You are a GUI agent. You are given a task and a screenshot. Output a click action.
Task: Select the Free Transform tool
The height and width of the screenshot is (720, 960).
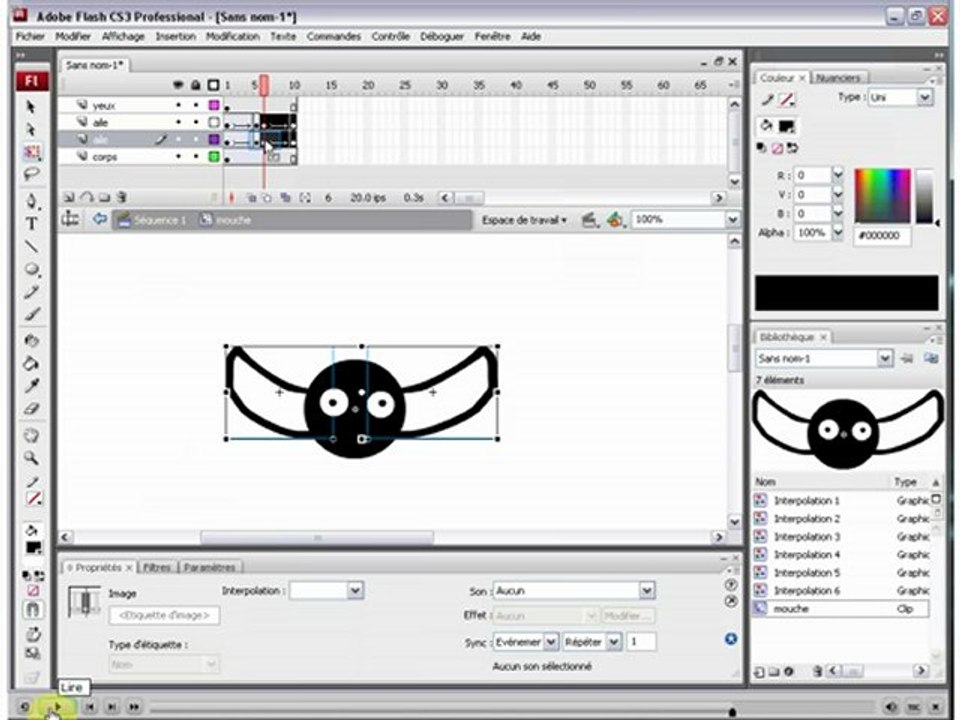pos(32,152)
